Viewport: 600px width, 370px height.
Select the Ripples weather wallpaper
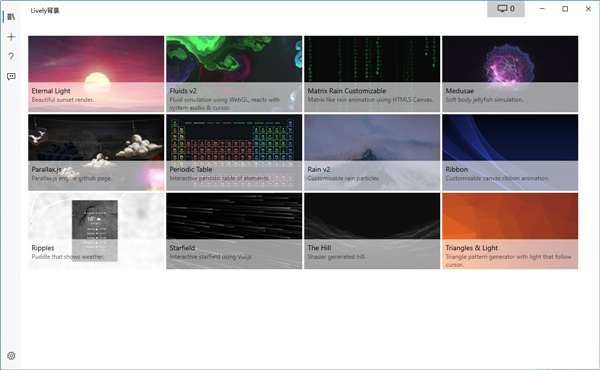pyautogui.click(x=96, y=231)
